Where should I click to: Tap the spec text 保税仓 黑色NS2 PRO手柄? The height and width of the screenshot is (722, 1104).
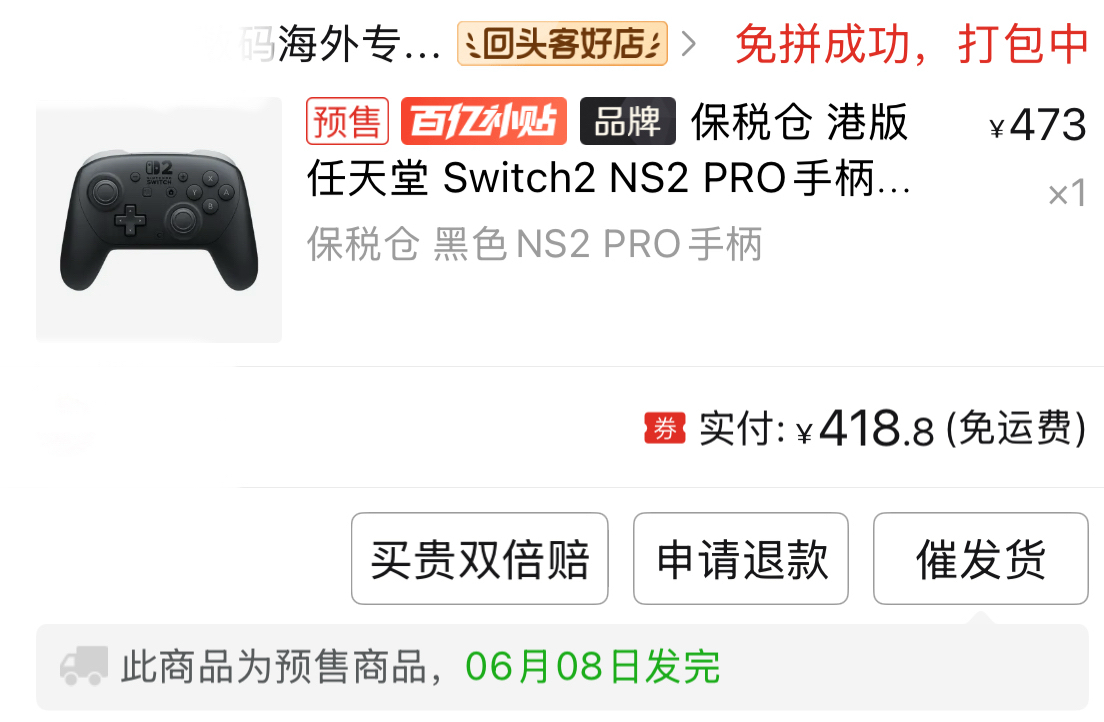pos(534,244)
